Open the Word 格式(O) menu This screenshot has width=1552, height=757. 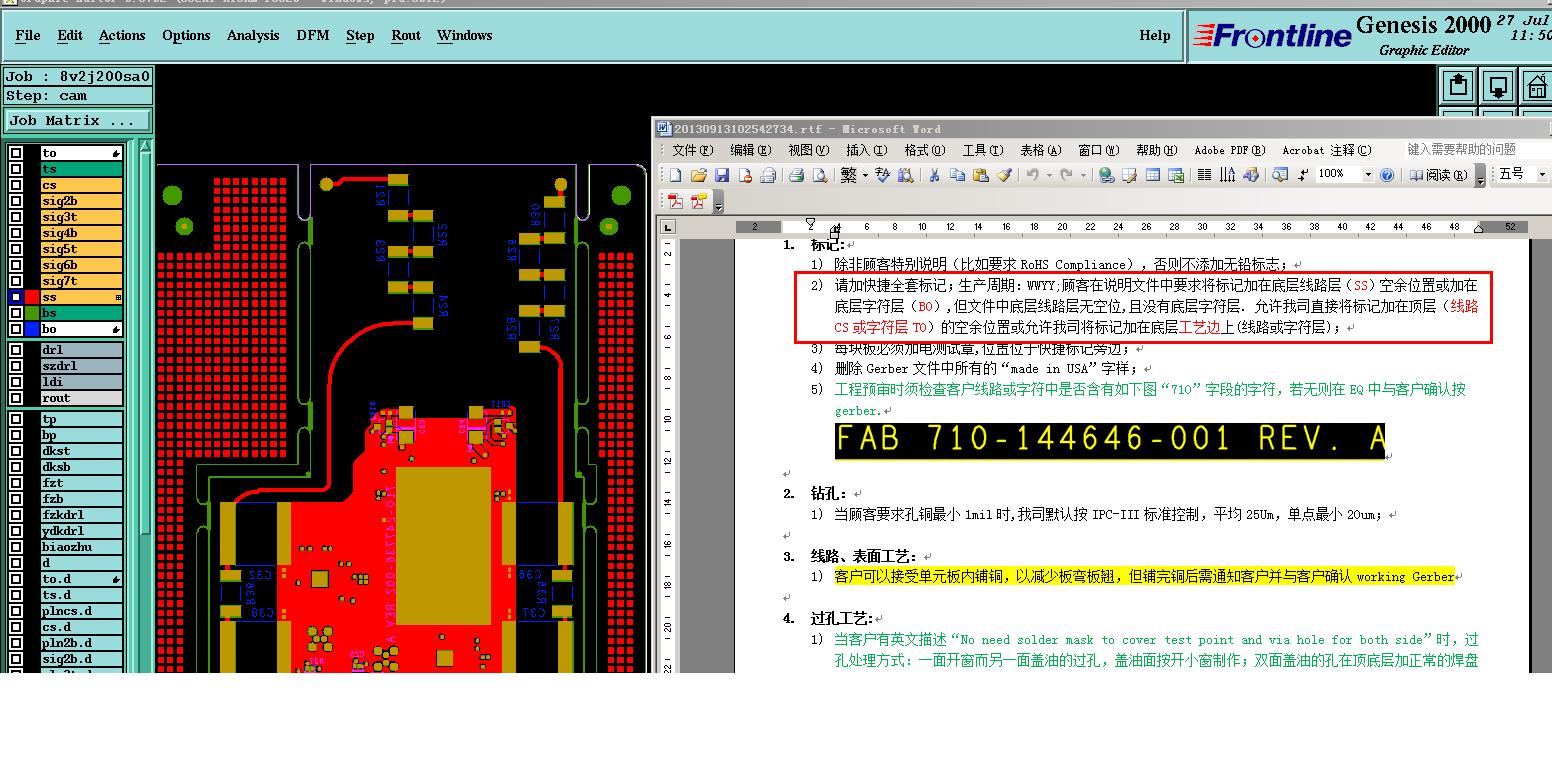pos(924,150)
